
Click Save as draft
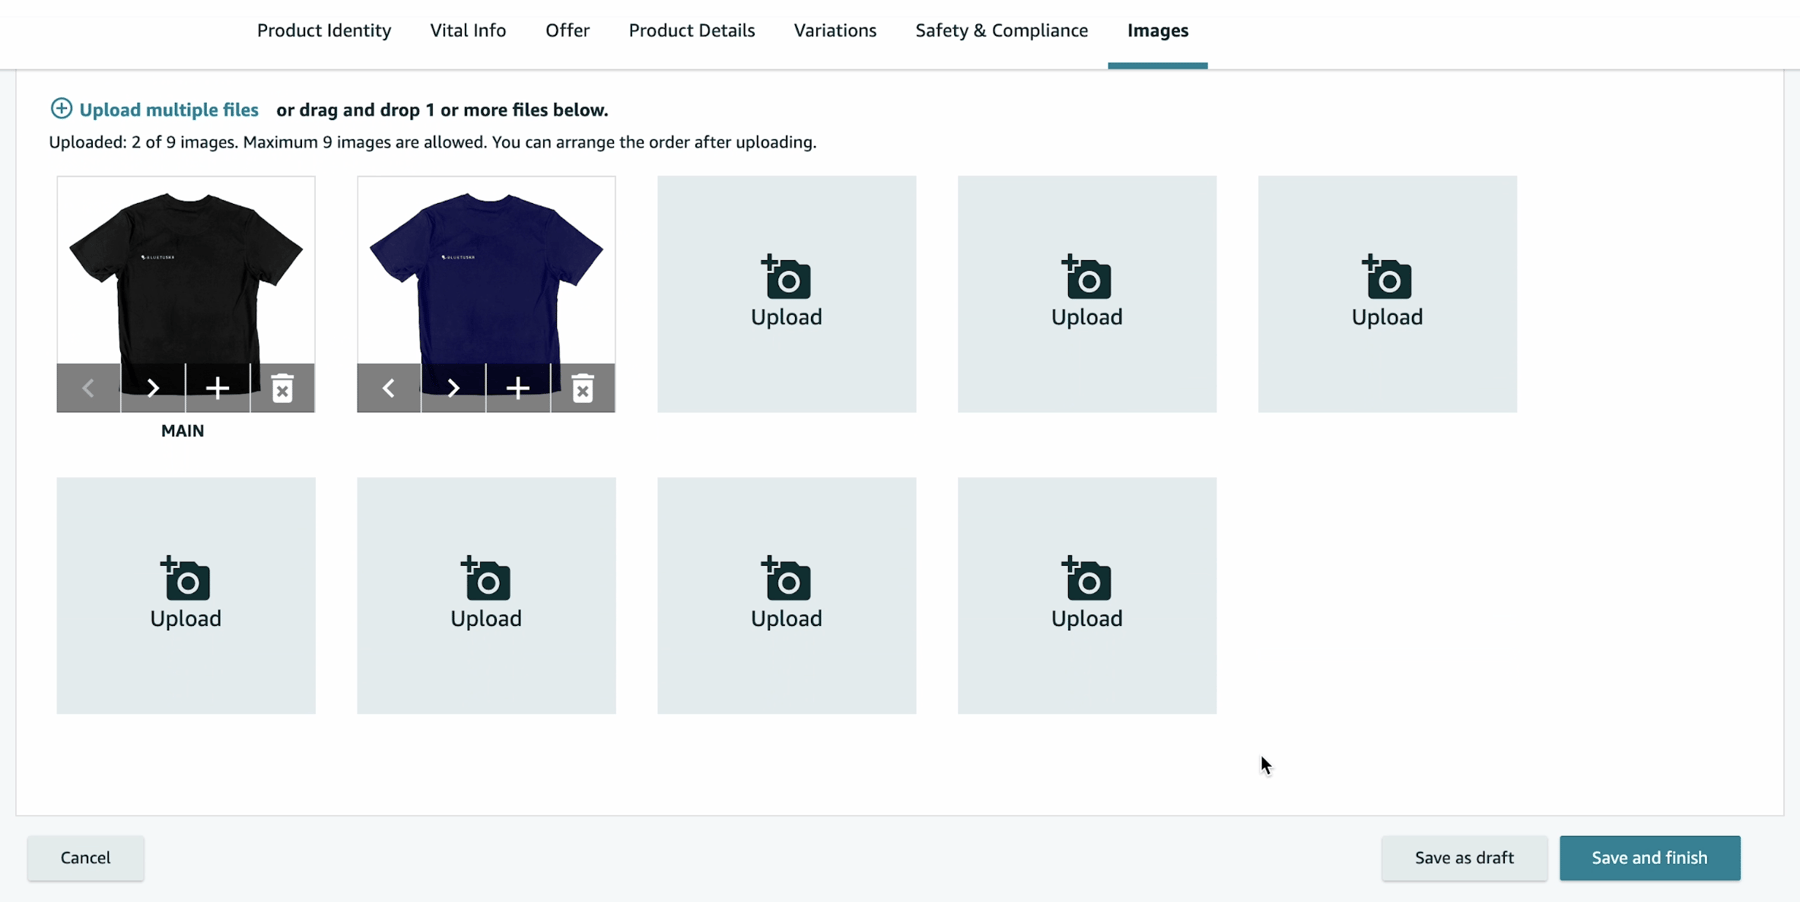(x=1463, y=857)
